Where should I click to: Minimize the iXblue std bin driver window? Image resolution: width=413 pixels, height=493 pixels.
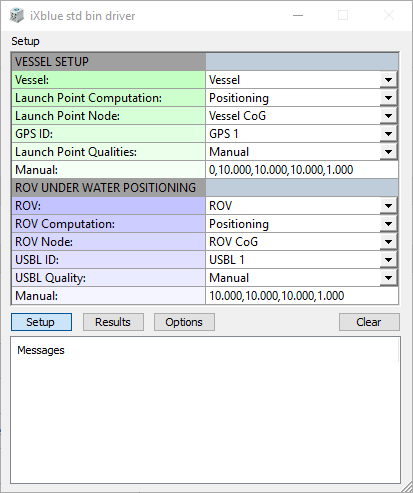(298, 15)
